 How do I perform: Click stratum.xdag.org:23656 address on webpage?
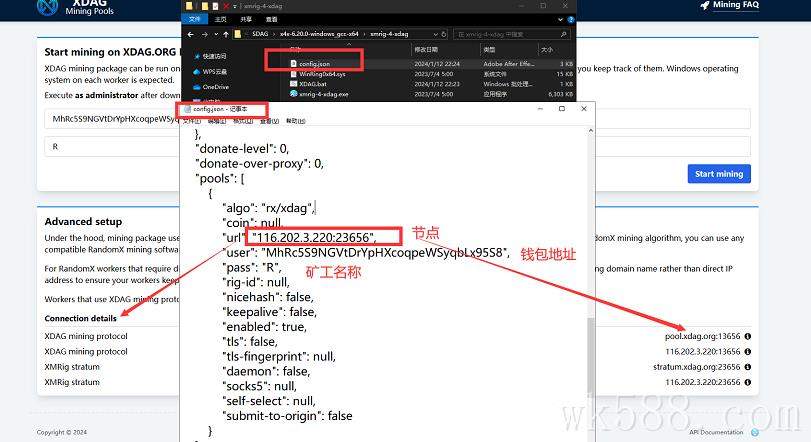[696, 367]
